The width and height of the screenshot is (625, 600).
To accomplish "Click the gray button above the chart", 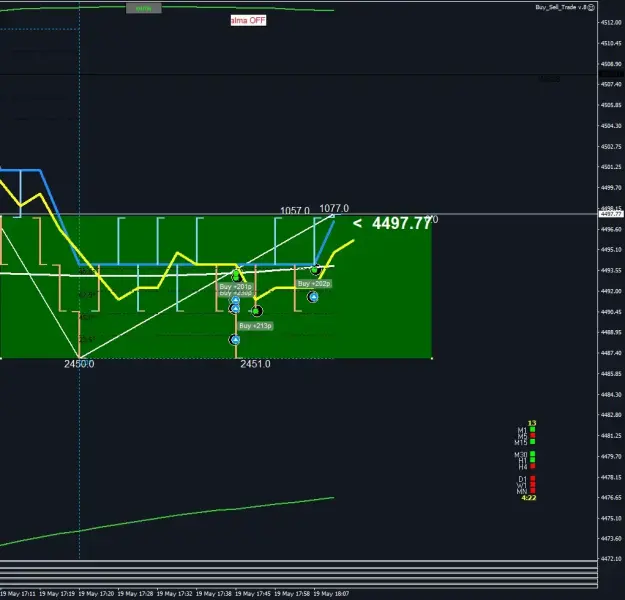I will tap(144, 8).
